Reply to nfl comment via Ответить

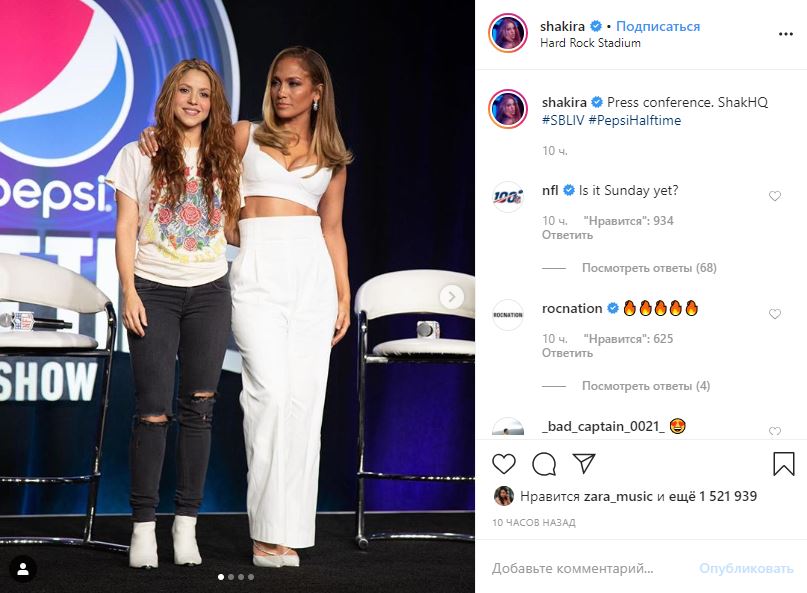[567, 235]
